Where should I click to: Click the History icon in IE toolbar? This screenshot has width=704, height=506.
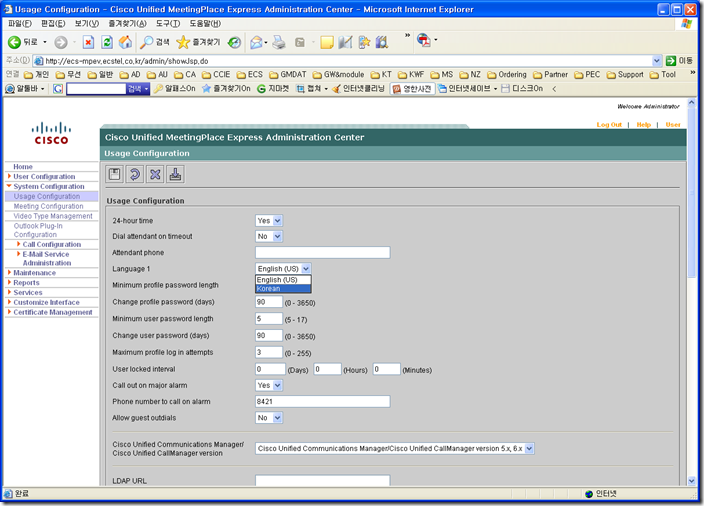click(234, 42)
